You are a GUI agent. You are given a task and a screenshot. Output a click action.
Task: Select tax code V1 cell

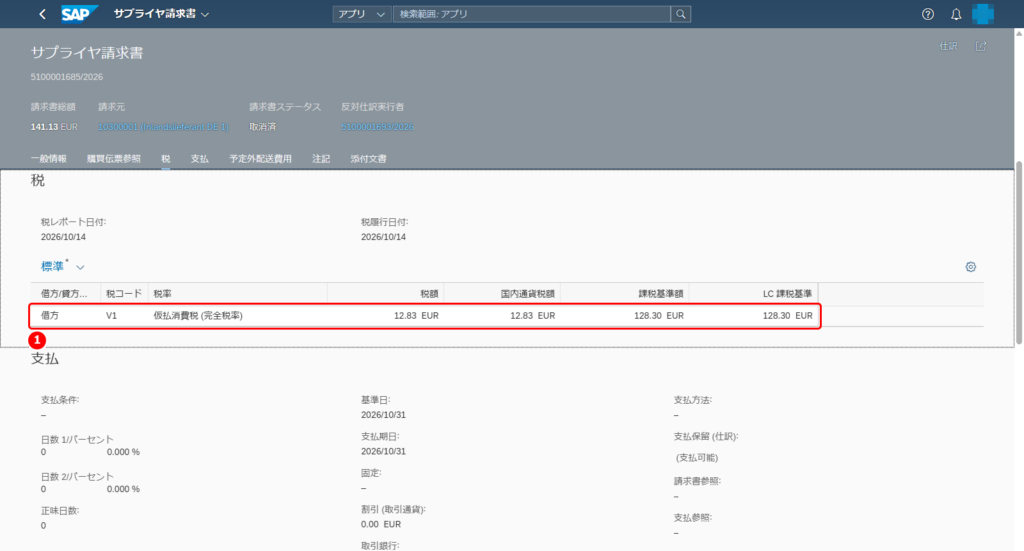[x=112, y=315]
